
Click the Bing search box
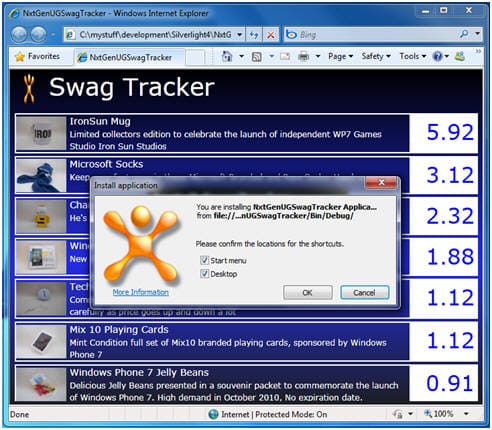pos(372,35)
